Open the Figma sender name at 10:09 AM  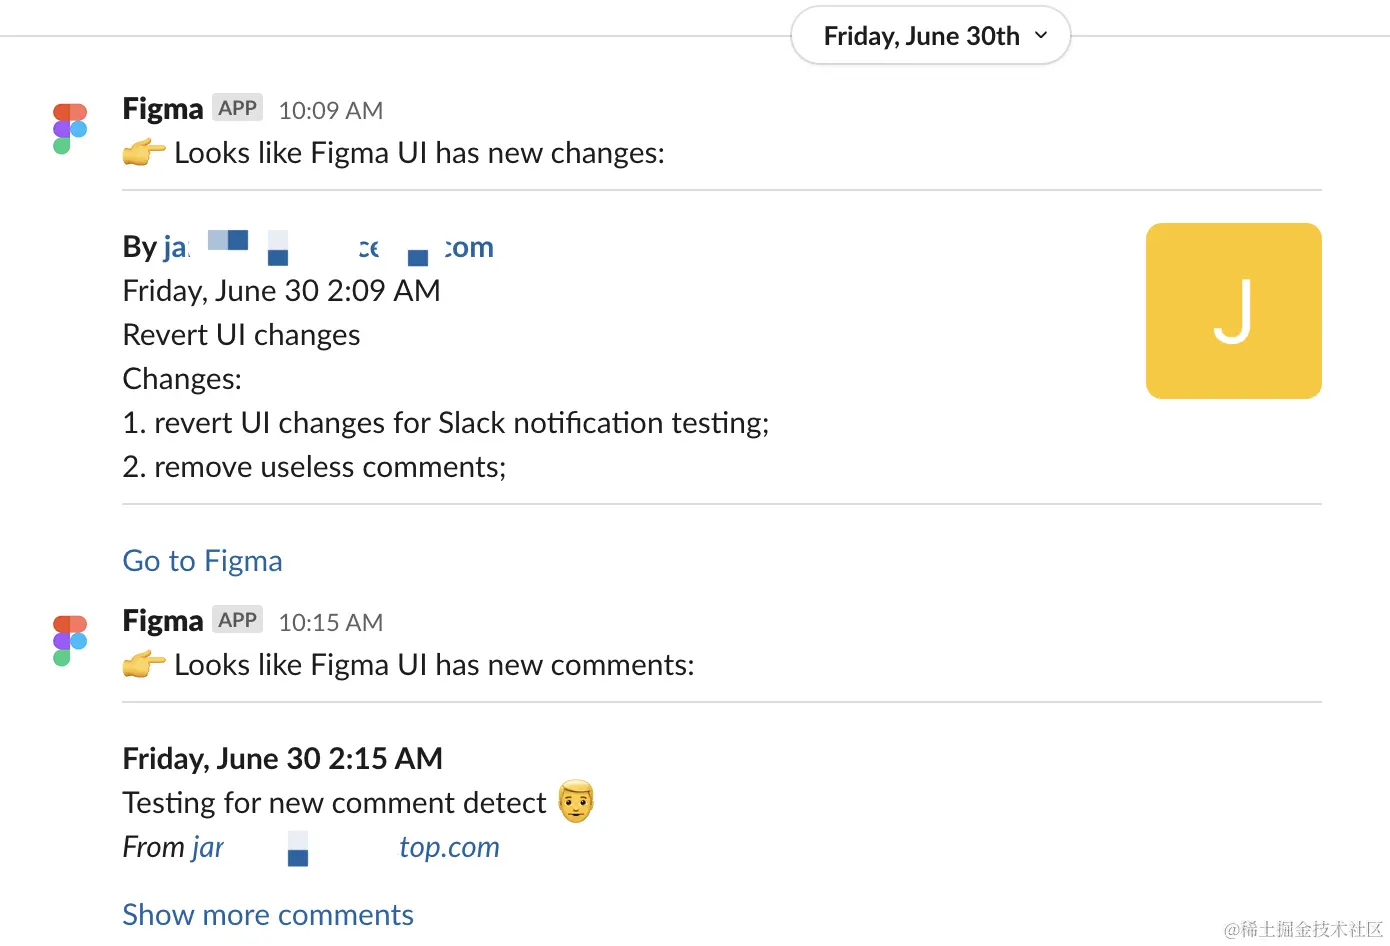(x=162, y=108)
